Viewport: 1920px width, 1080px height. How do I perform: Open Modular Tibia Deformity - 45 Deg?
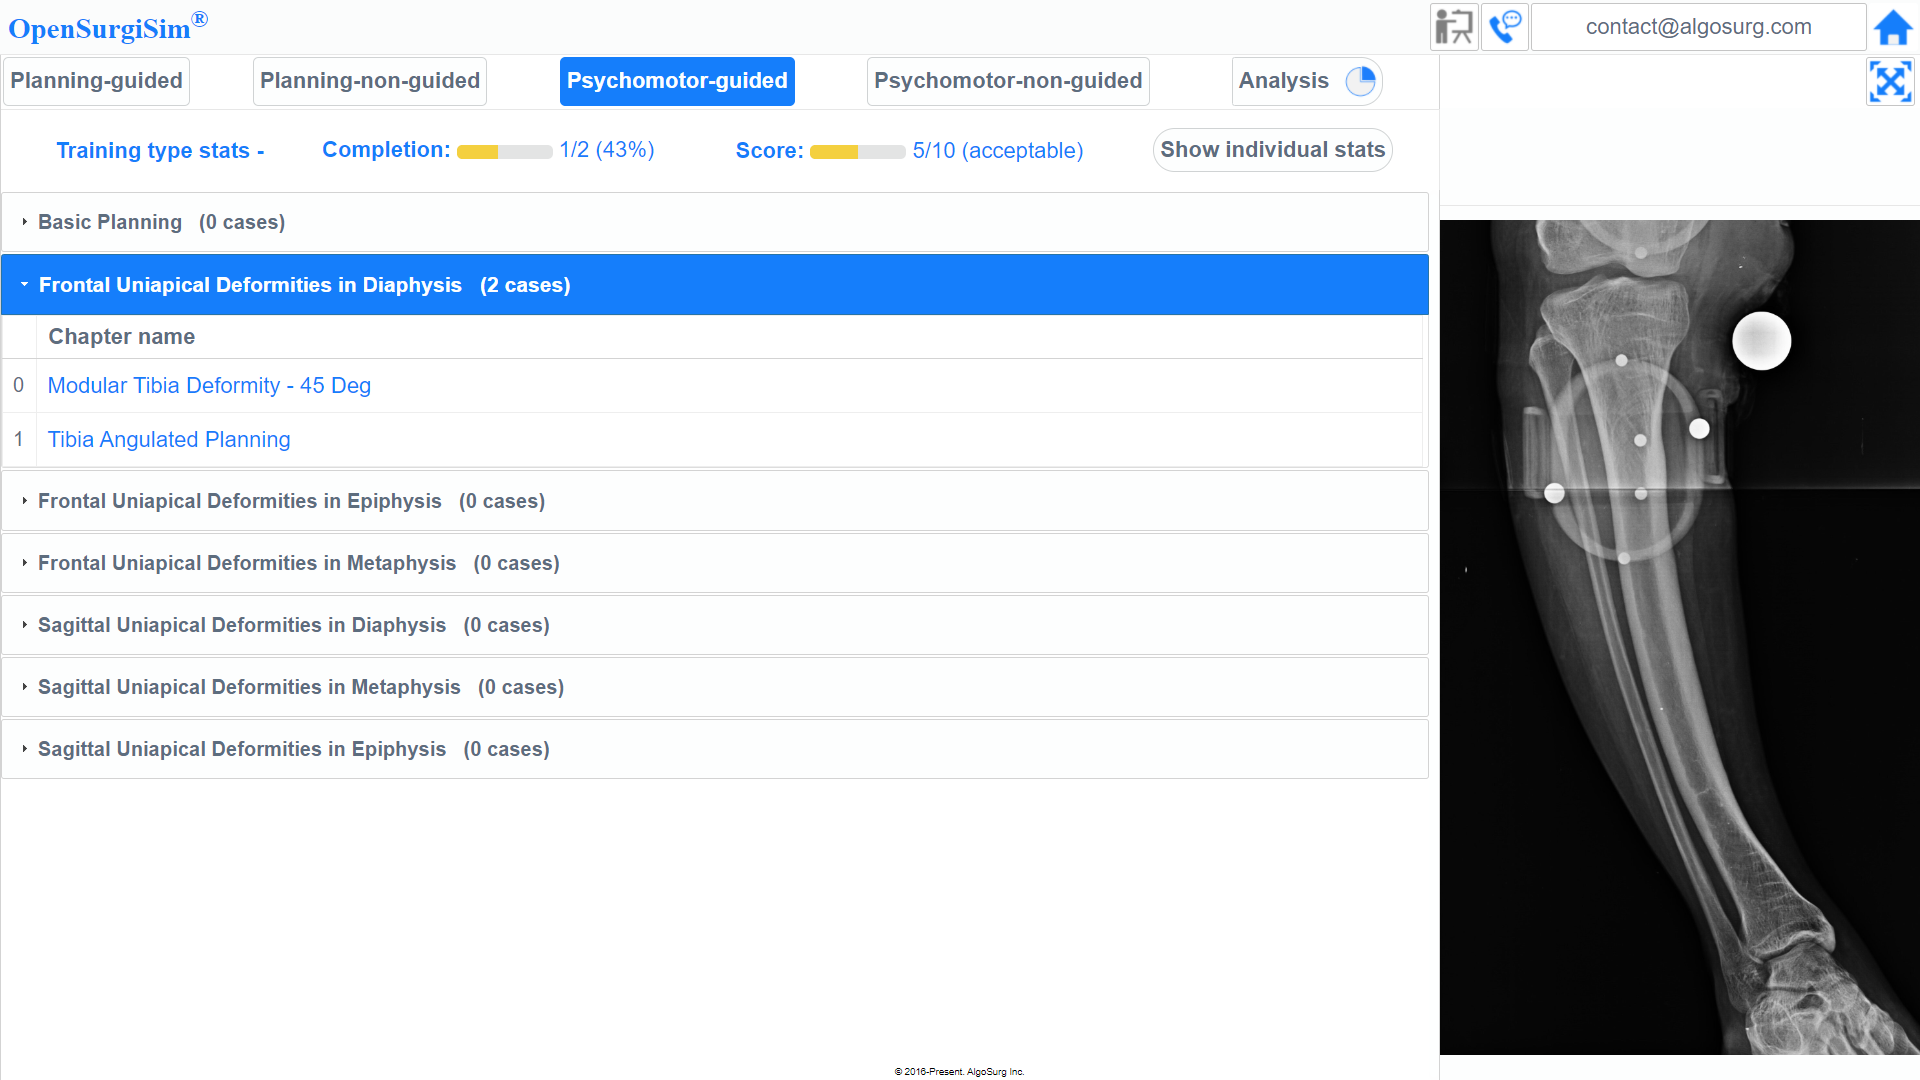209,386
